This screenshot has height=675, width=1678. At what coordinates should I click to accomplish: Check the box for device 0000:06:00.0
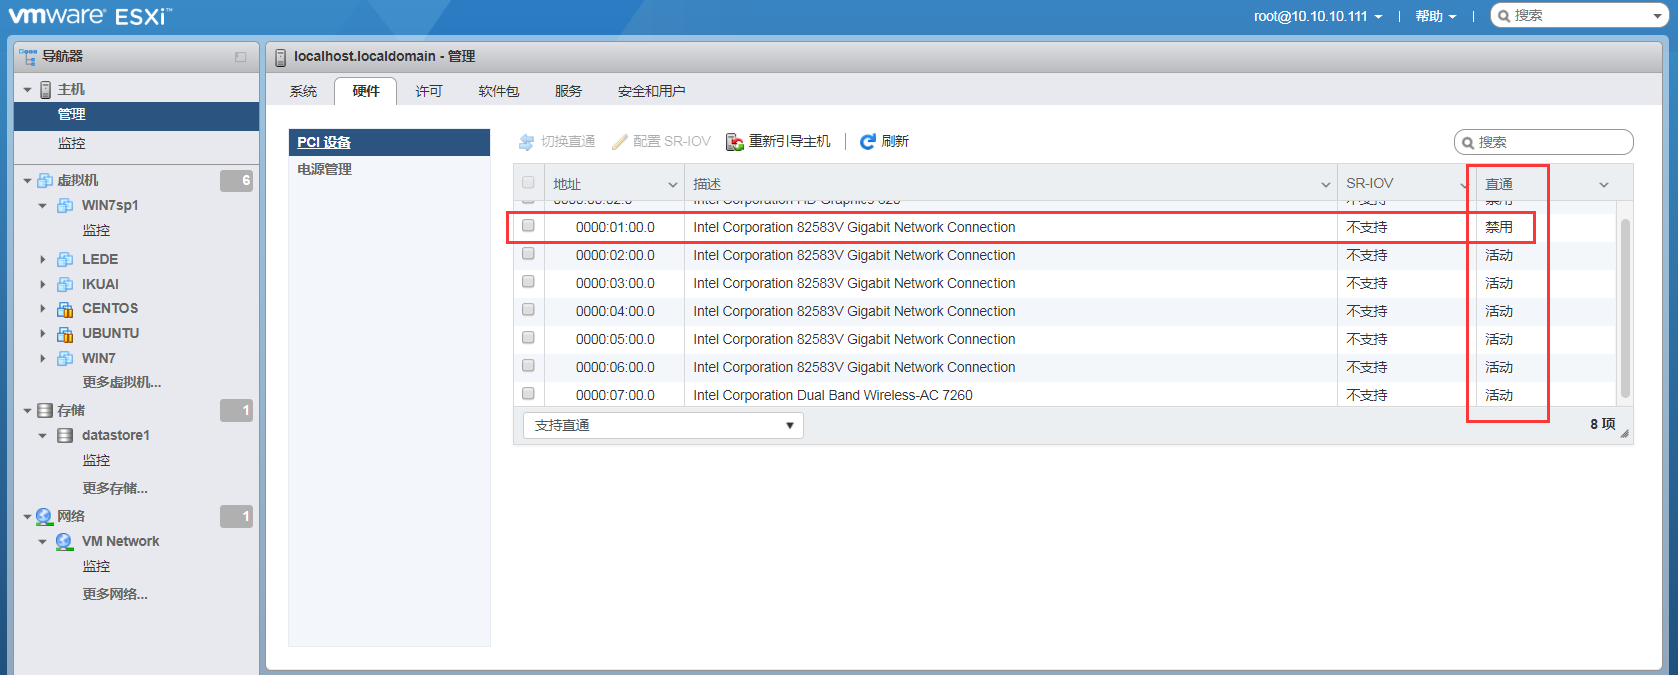click(x=528, y=366)
